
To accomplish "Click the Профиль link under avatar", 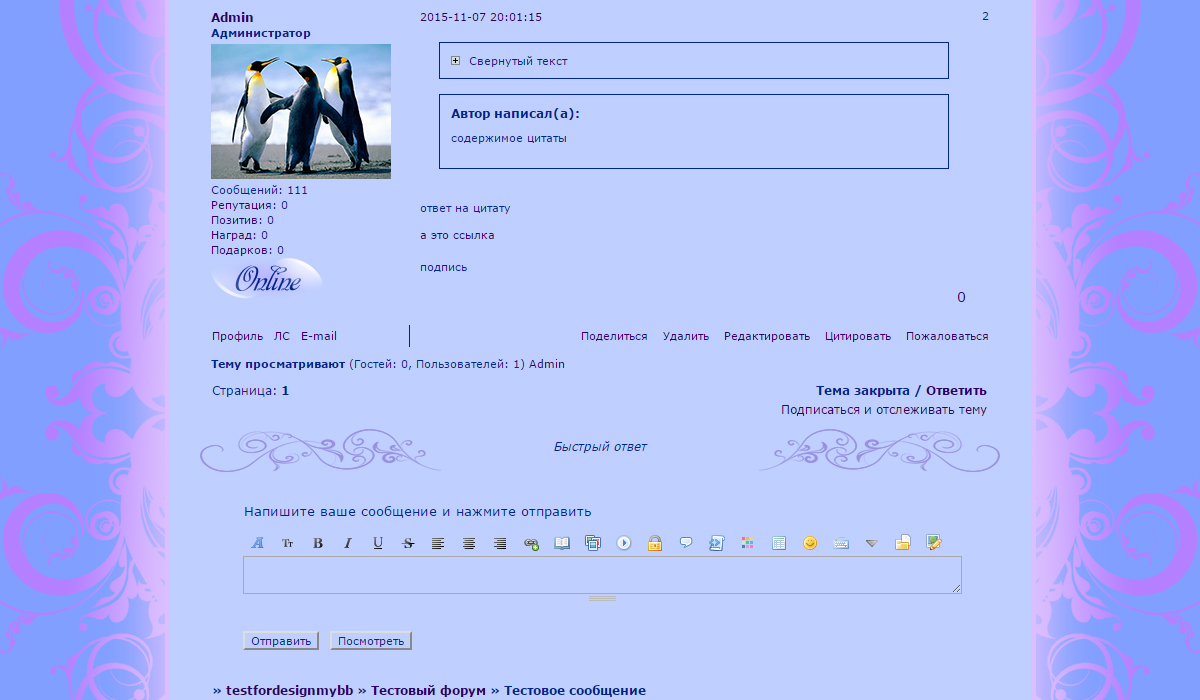I will click(237, 336).
